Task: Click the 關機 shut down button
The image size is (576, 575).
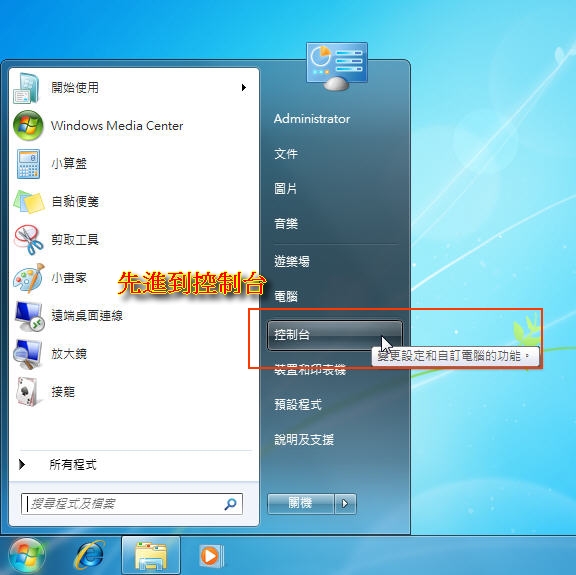Action: point(301,503)
